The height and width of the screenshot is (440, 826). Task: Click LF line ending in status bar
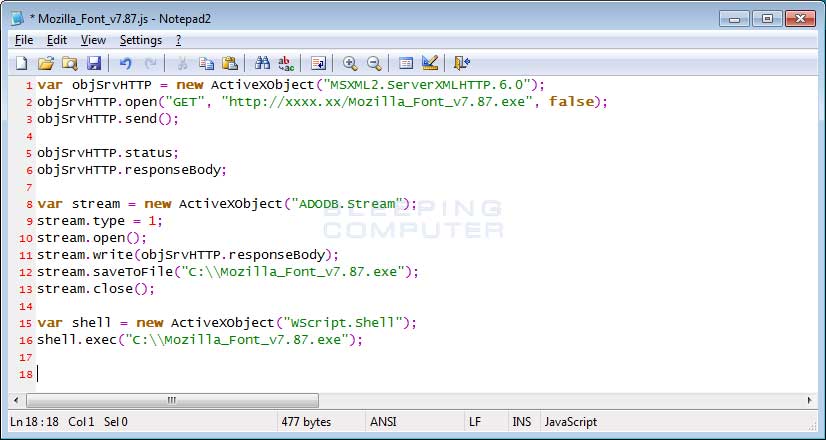tap(474, 422)
